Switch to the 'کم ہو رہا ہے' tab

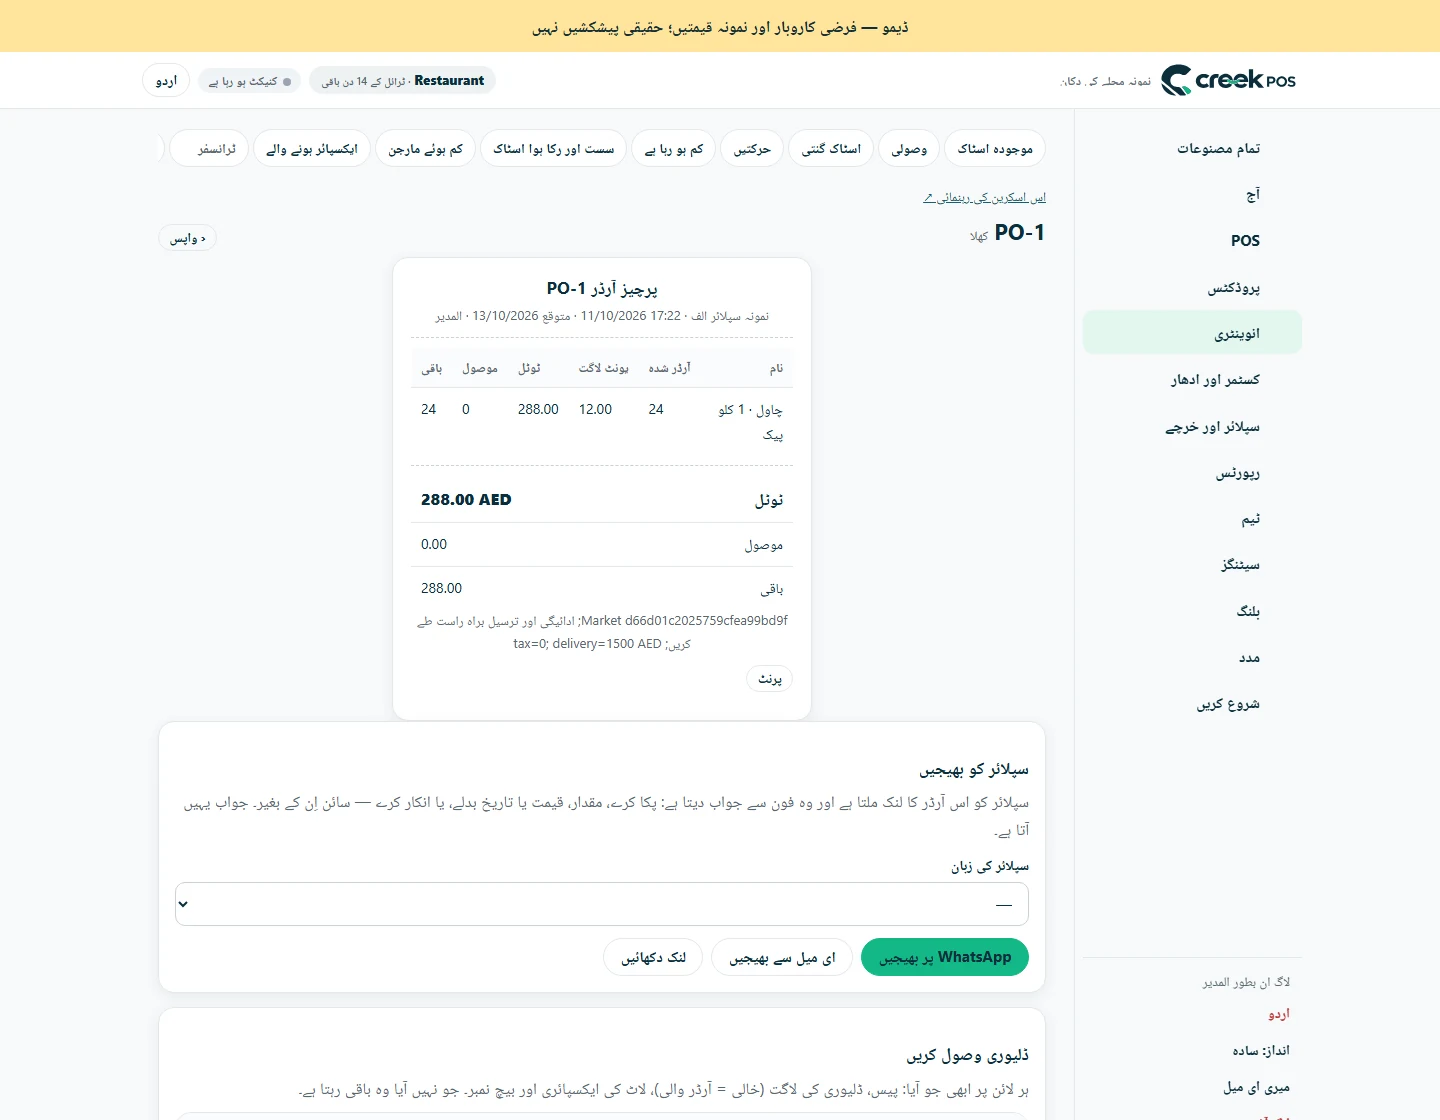674,148
